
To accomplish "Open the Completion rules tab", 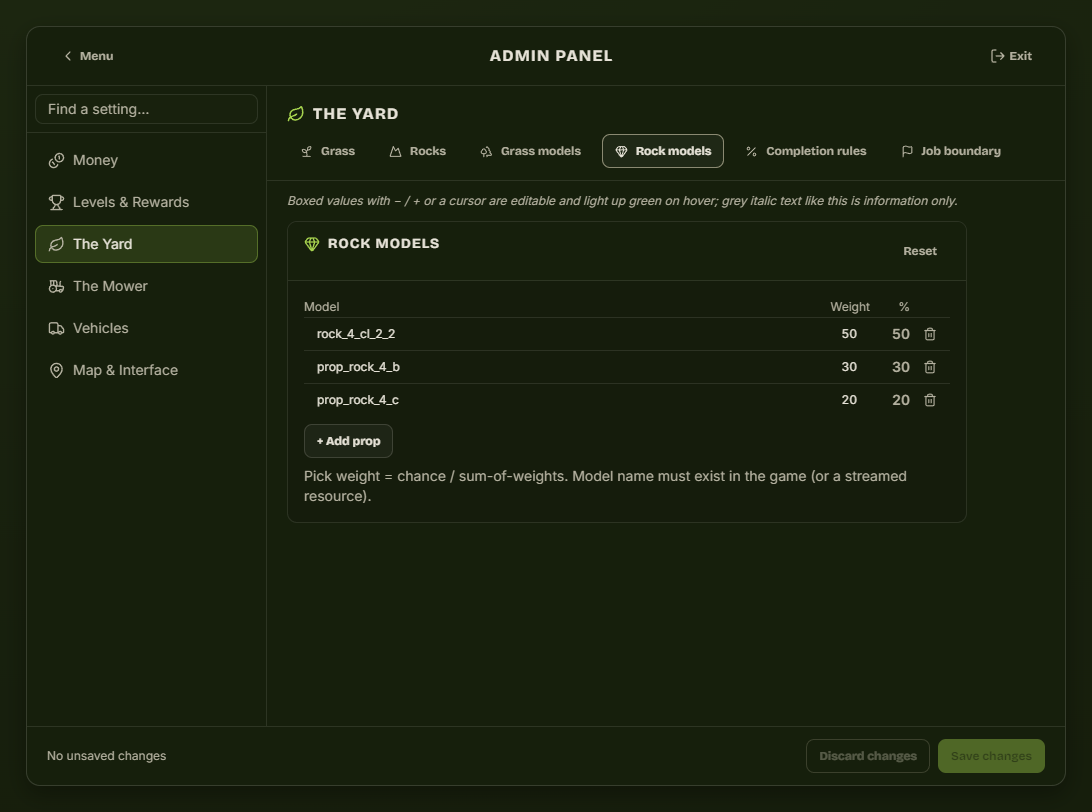I will pos(806,151).
